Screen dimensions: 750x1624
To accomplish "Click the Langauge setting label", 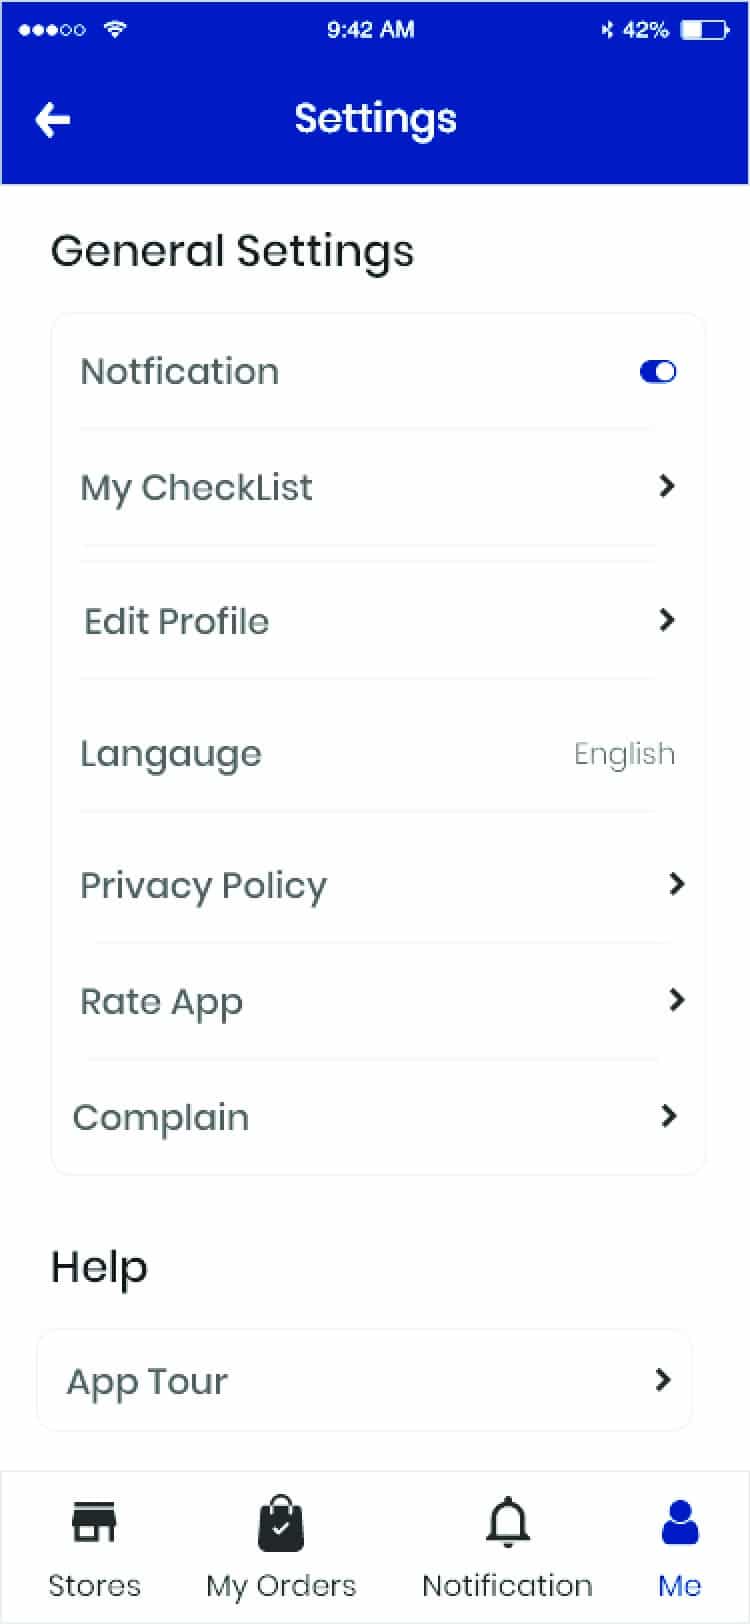I will click(x=171, y=754).
